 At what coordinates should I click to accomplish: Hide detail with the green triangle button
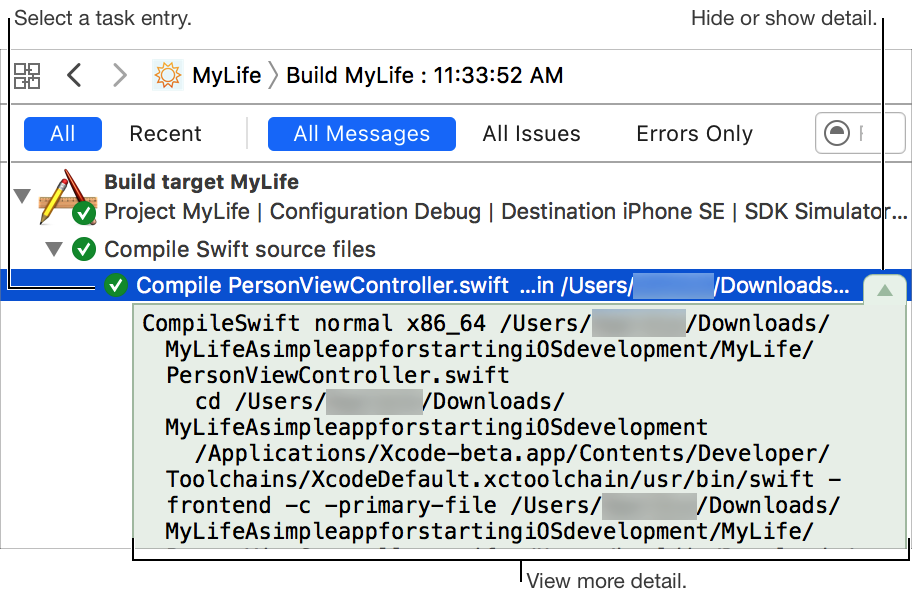coord(883,290)
